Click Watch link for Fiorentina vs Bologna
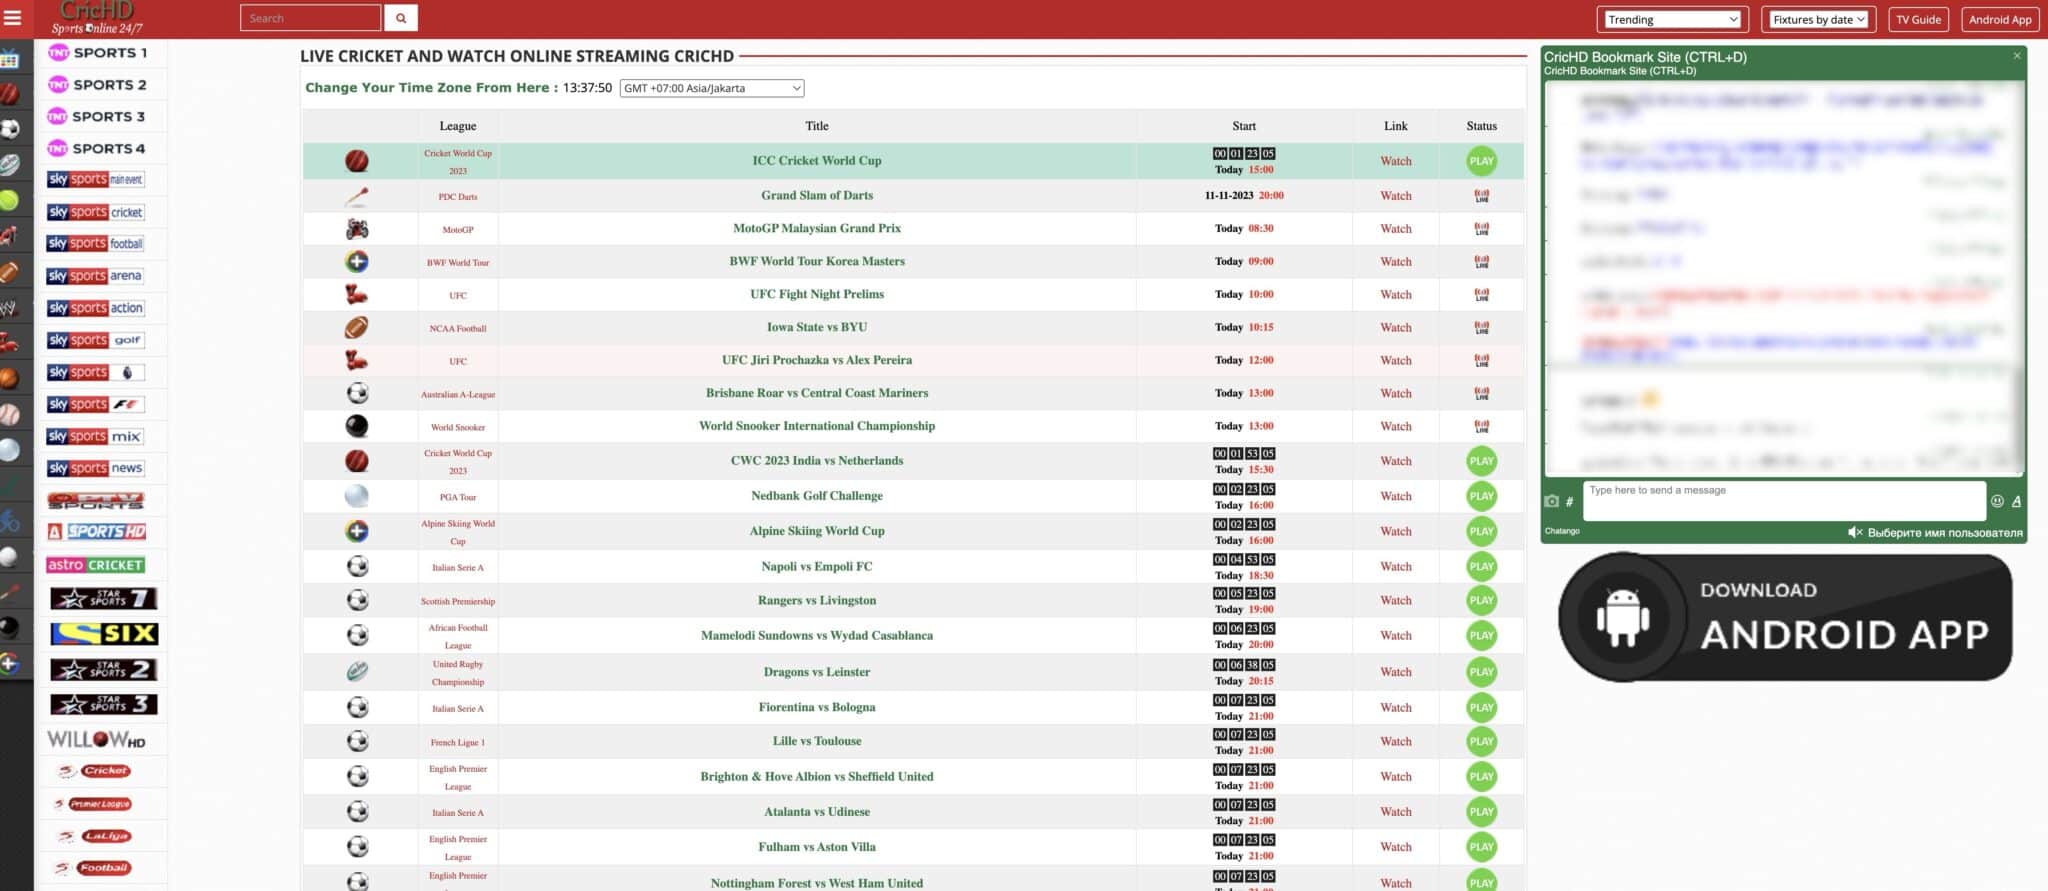 (x=1395, y=708)
